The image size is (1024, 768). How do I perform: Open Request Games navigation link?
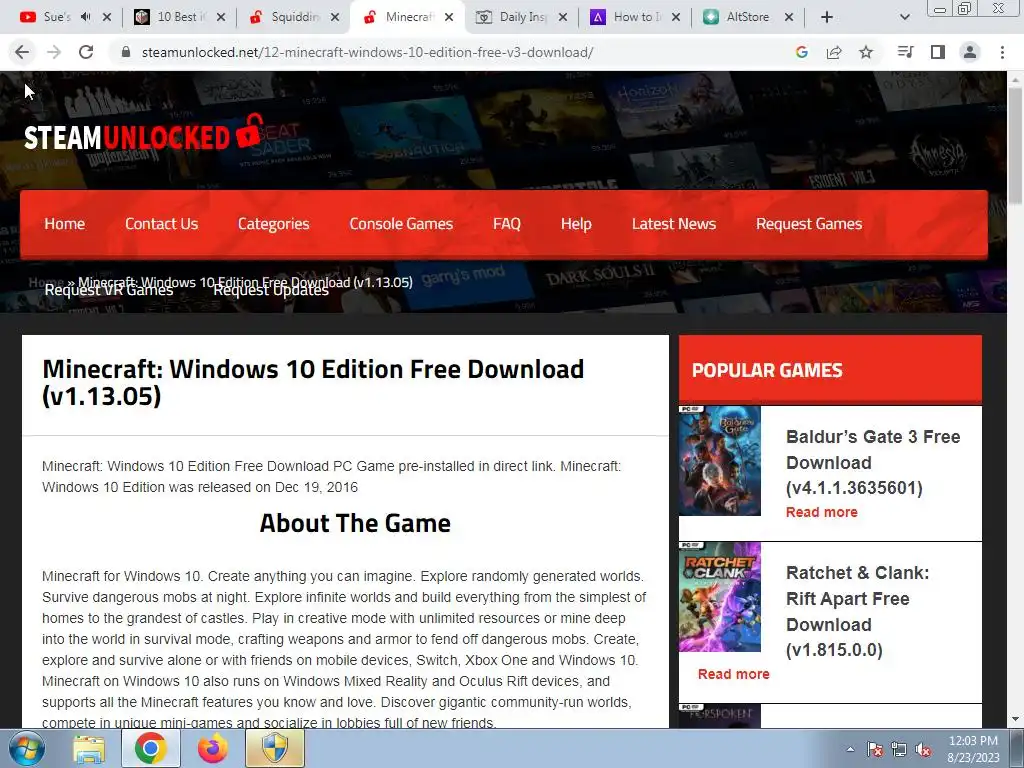(x=809, y=224)
